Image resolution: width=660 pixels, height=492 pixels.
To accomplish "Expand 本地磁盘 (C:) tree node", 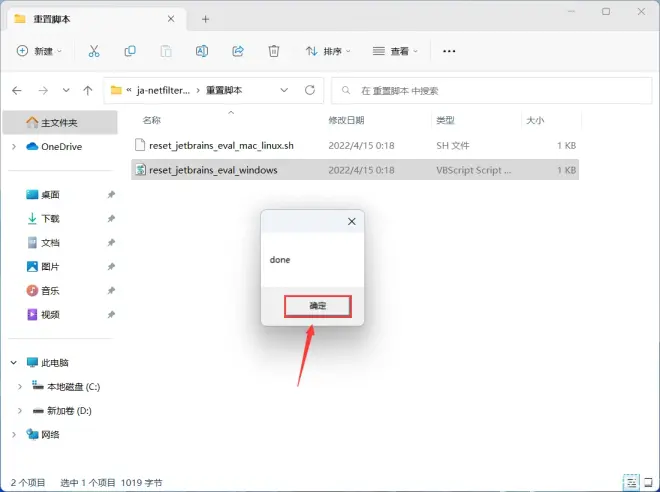I will 20,386.
